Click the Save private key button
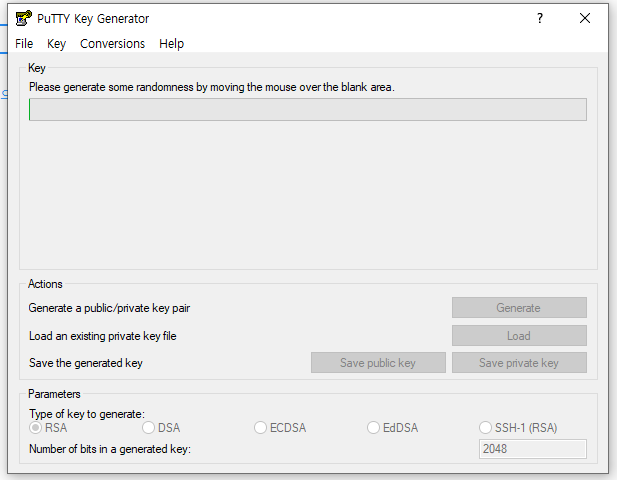The image size is (617, 480). [519, 363]
